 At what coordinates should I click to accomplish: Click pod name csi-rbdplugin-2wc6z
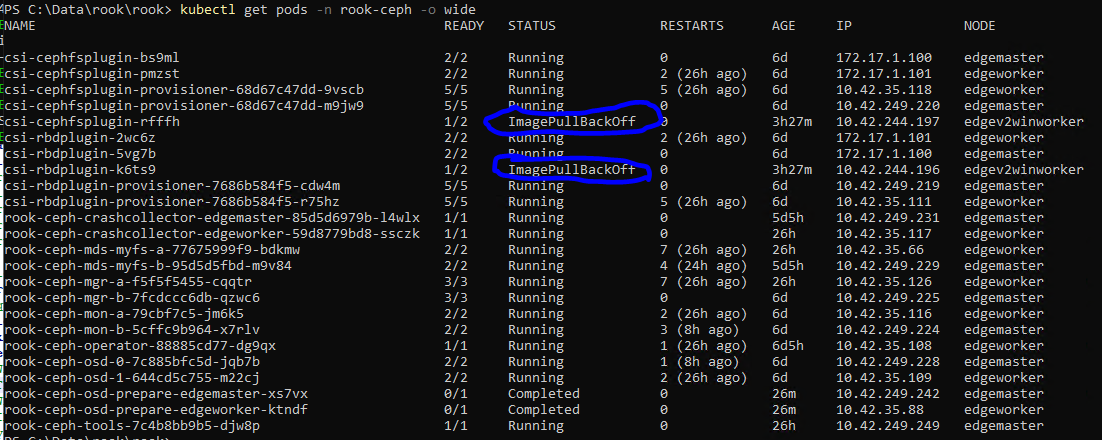(80, 138)
